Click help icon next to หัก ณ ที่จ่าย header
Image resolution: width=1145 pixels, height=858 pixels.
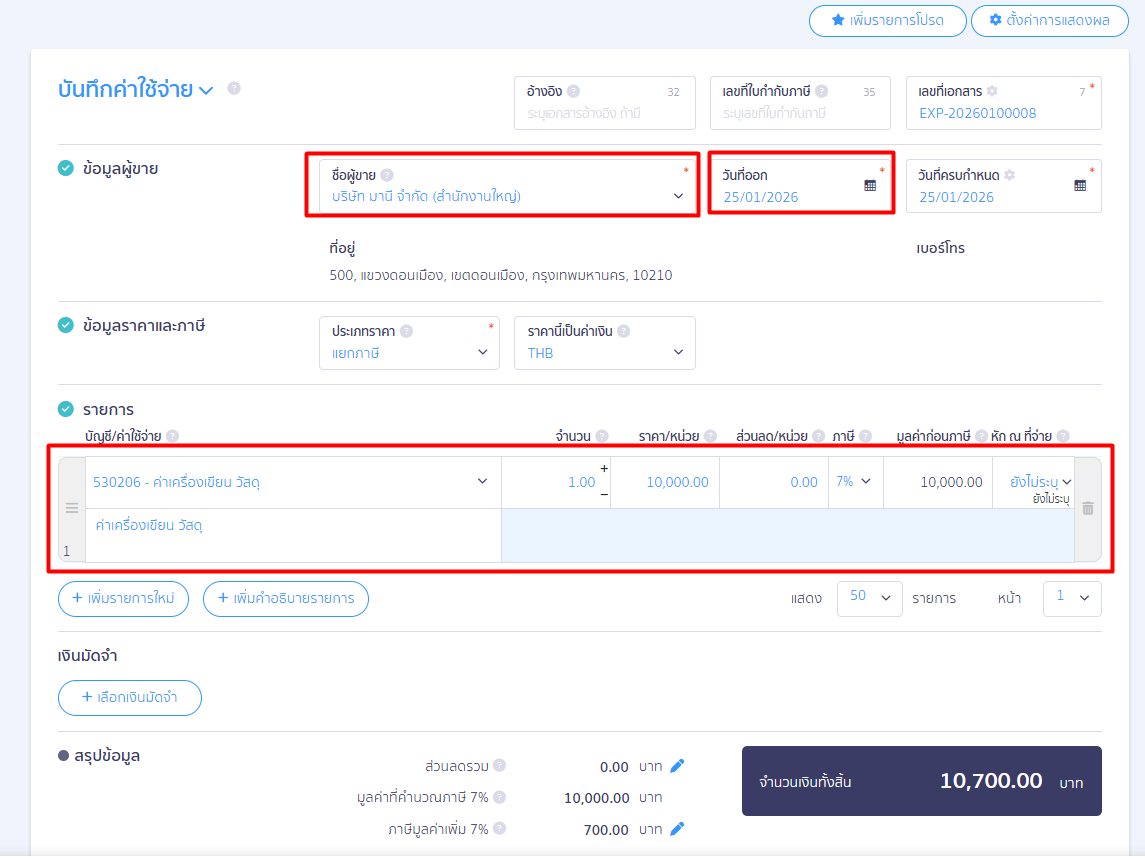1063,436
